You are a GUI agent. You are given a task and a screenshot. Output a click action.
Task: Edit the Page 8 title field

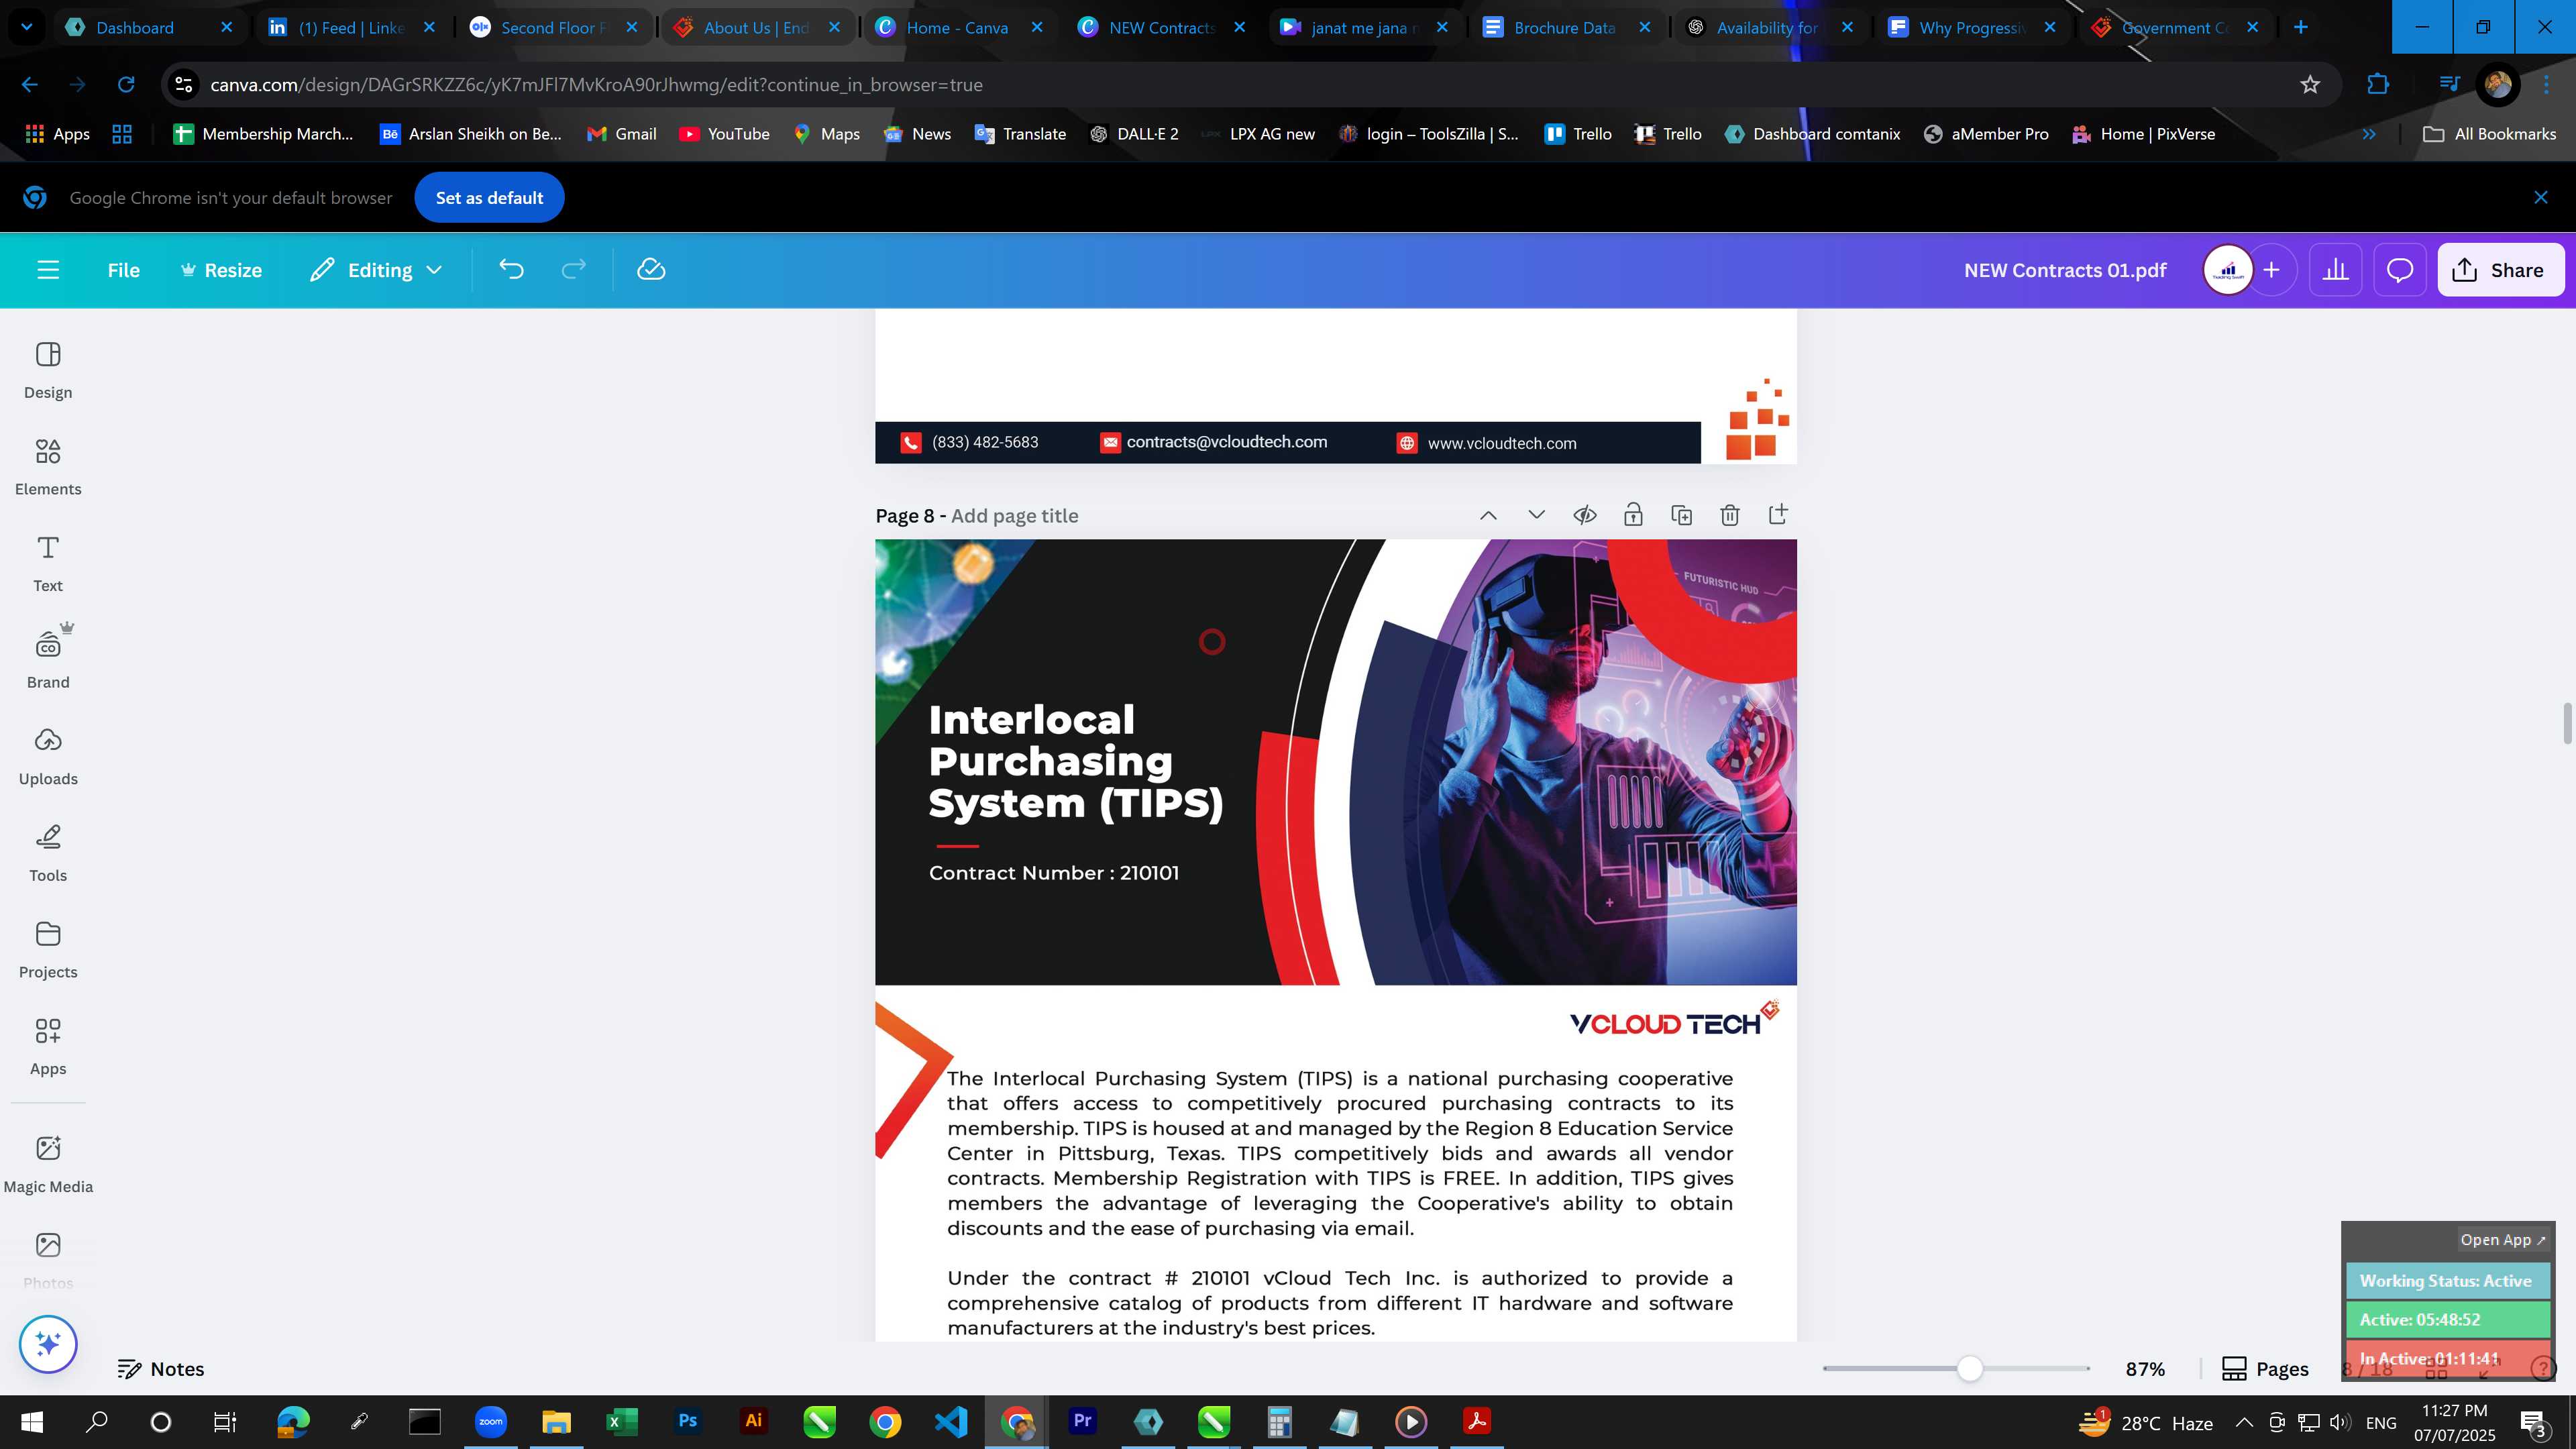point(1014,516)
